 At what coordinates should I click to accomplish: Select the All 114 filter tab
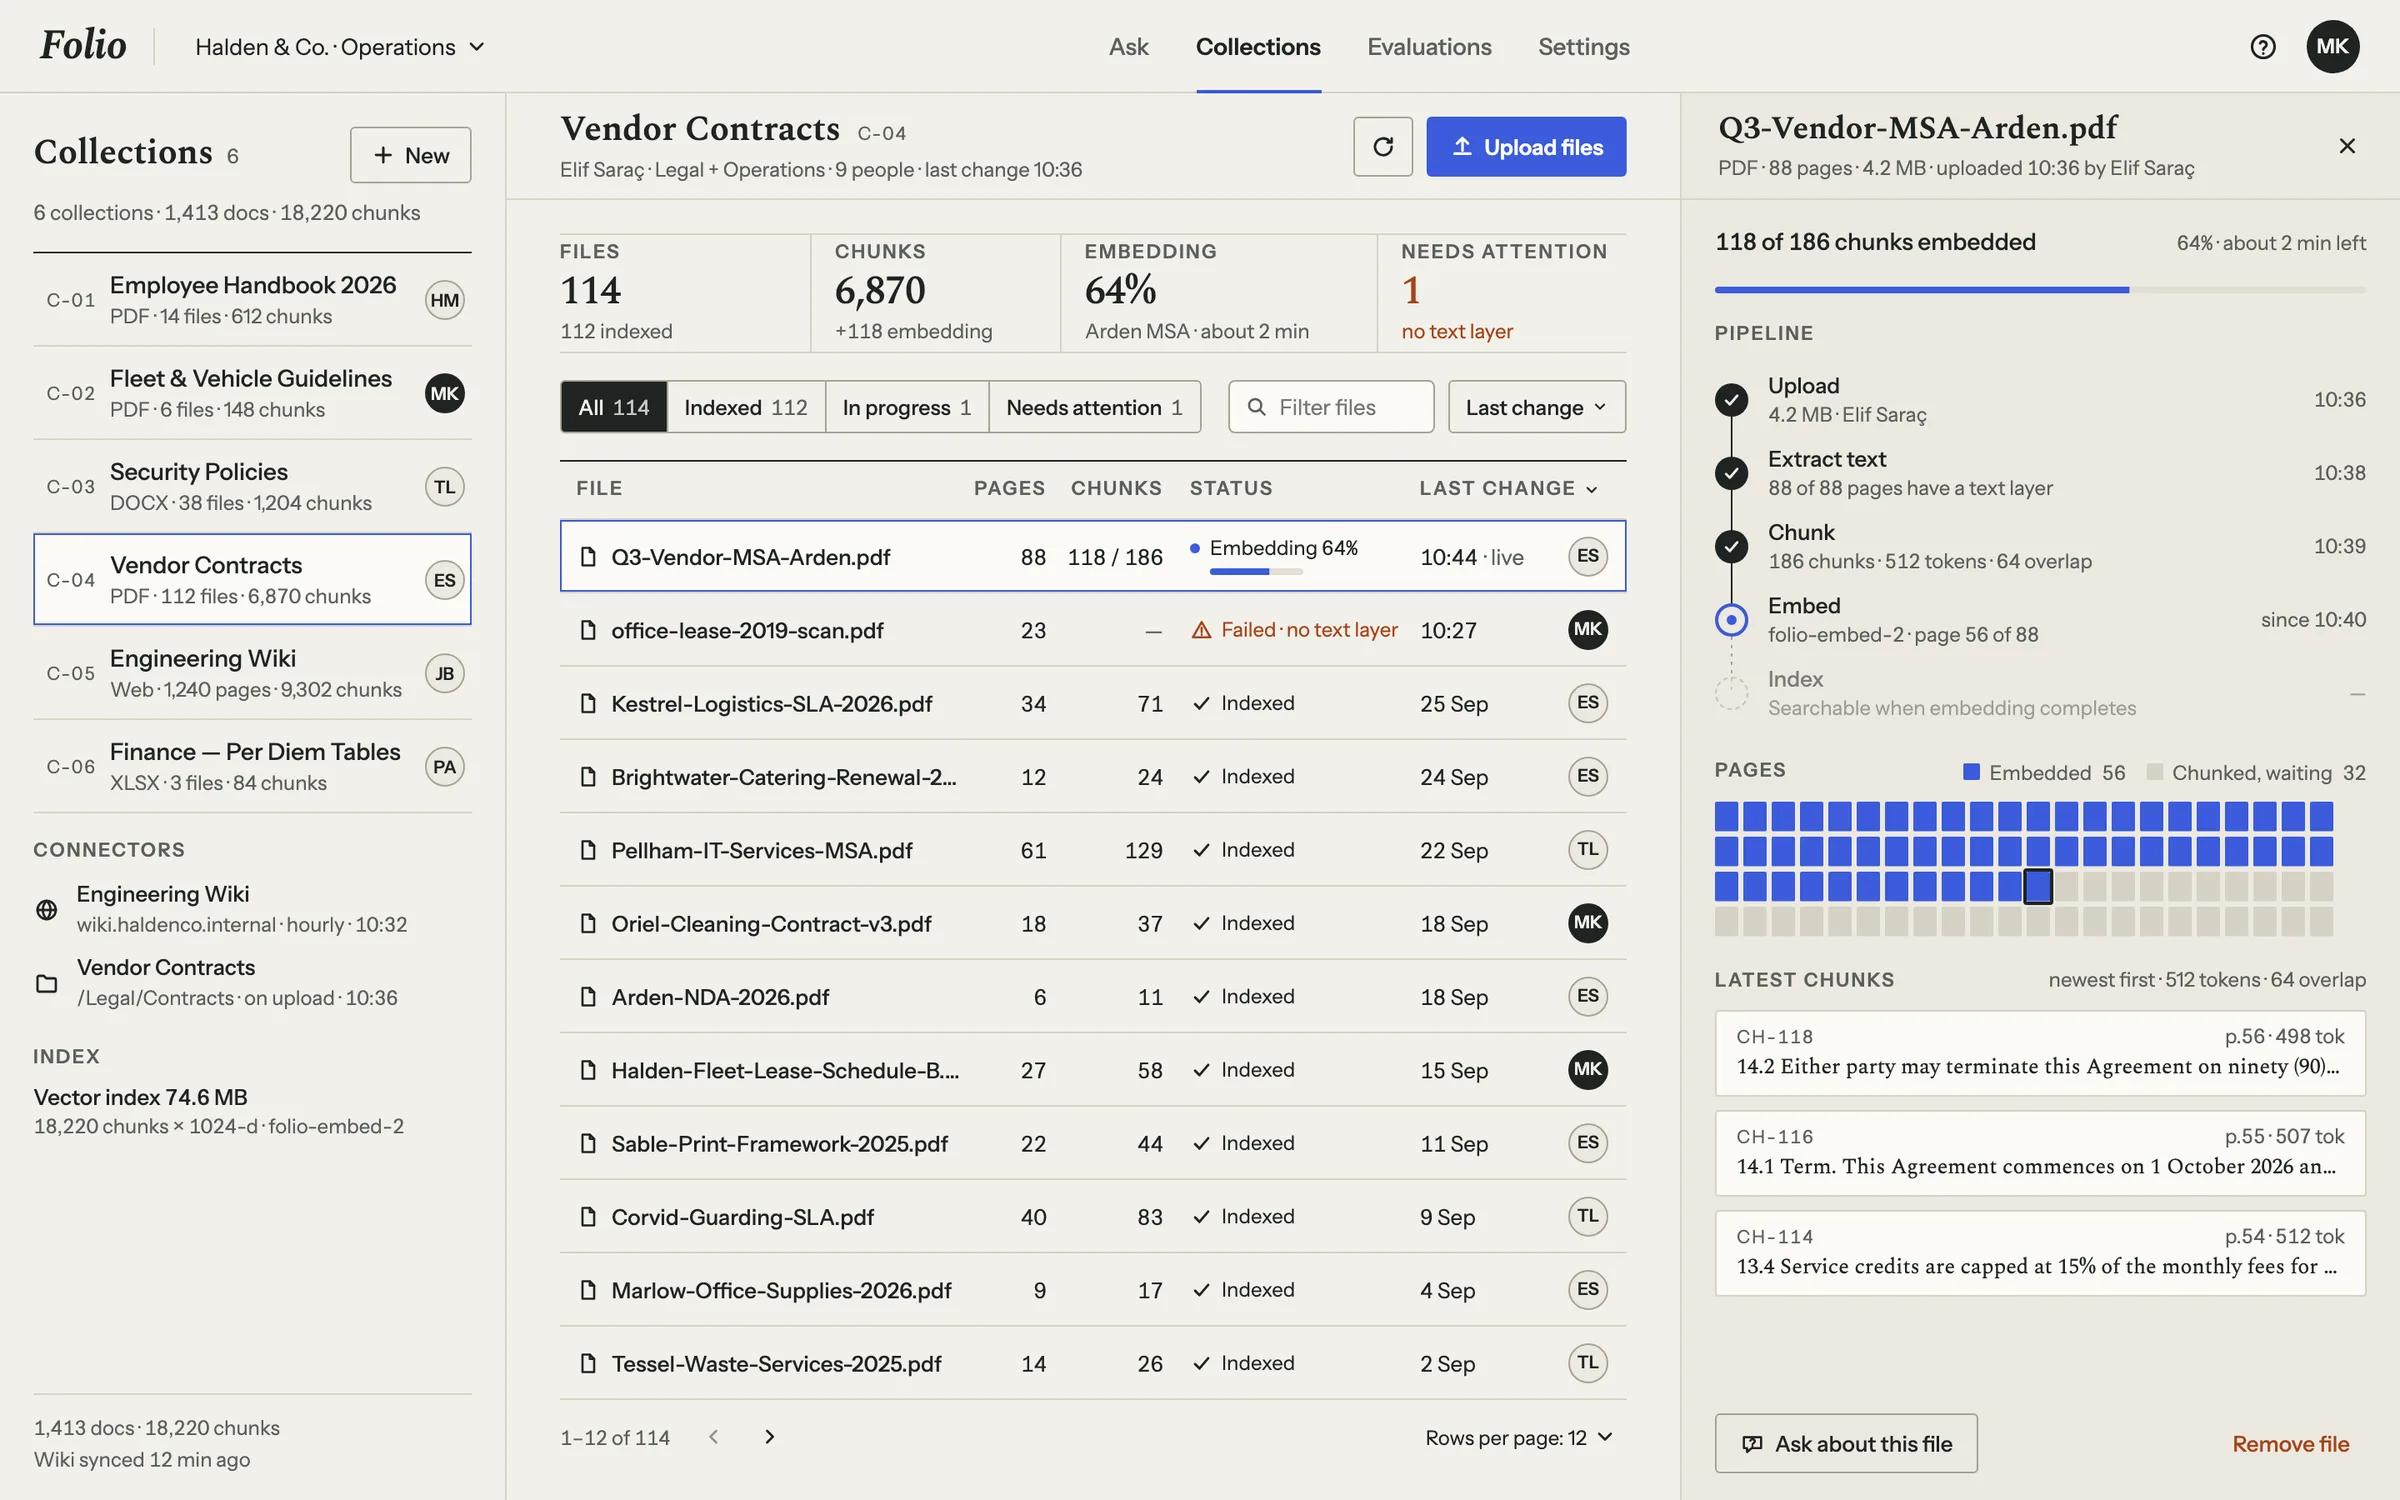coord(613,407)
